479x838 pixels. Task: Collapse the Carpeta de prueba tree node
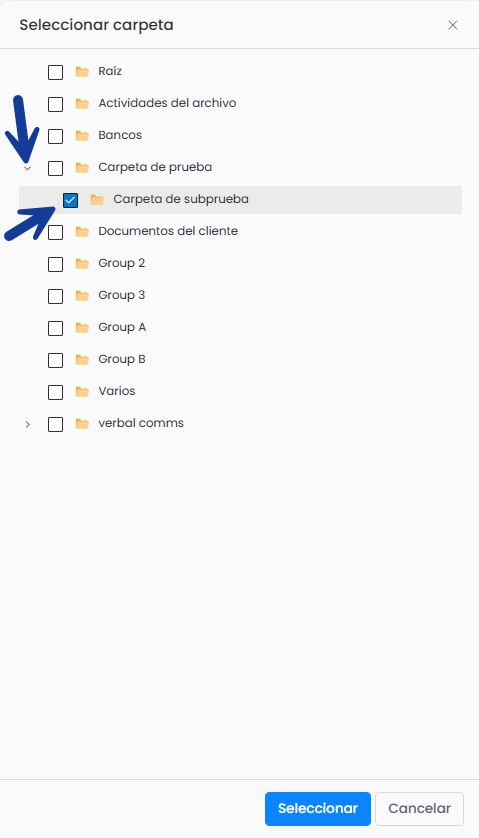pos(28,168)
